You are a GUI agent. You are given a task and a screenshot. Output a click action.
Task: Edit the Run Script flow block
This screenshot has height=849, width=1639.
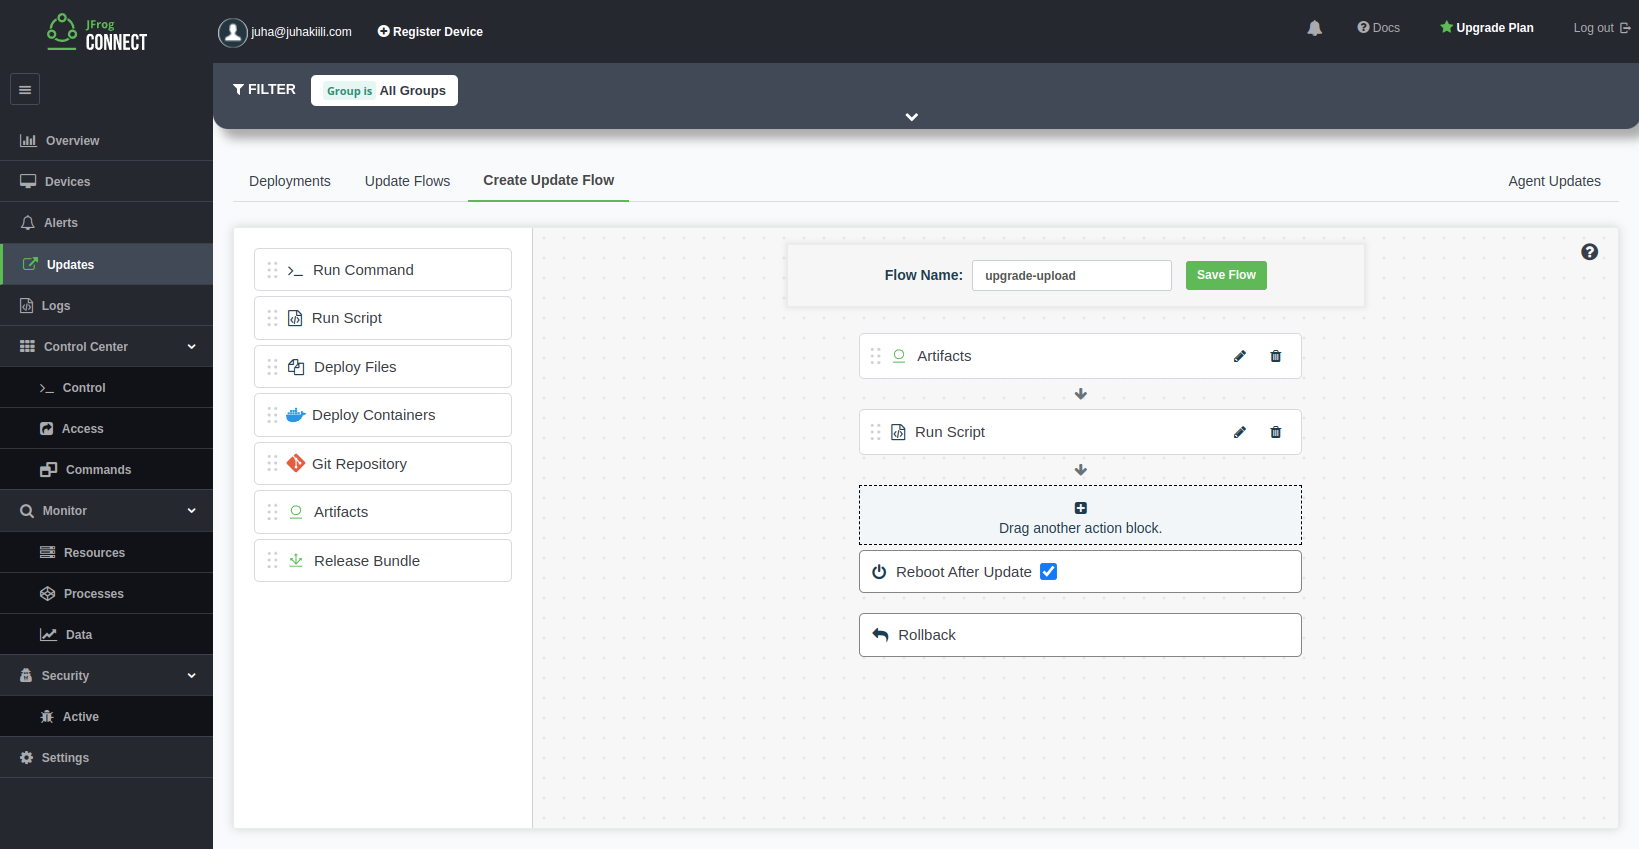1240,432
